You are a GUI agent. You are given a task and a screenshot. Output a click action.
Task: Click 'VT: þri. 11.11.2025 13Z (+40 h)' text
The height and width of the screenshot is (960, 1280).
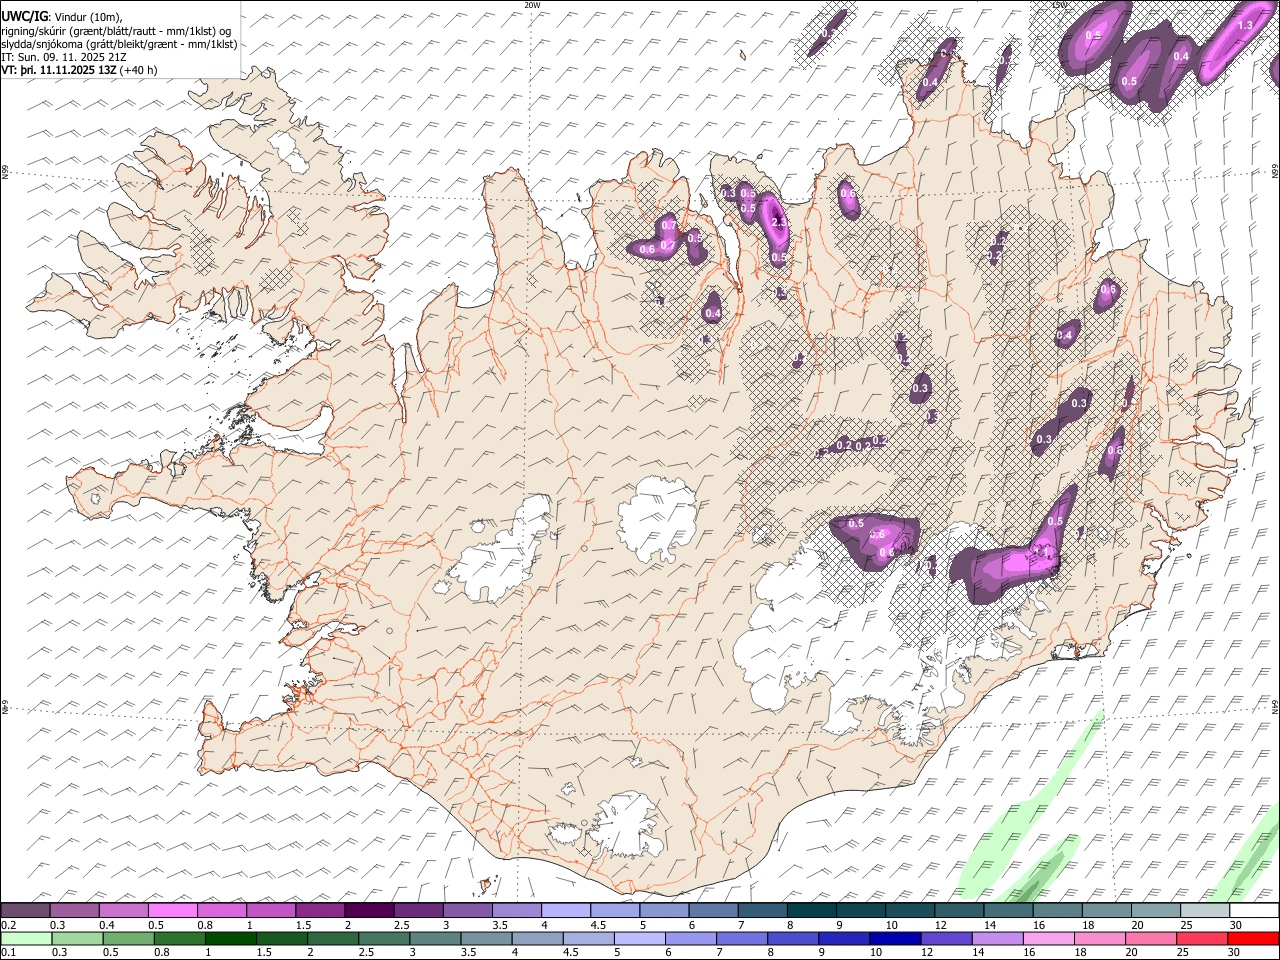pos(79,70)
